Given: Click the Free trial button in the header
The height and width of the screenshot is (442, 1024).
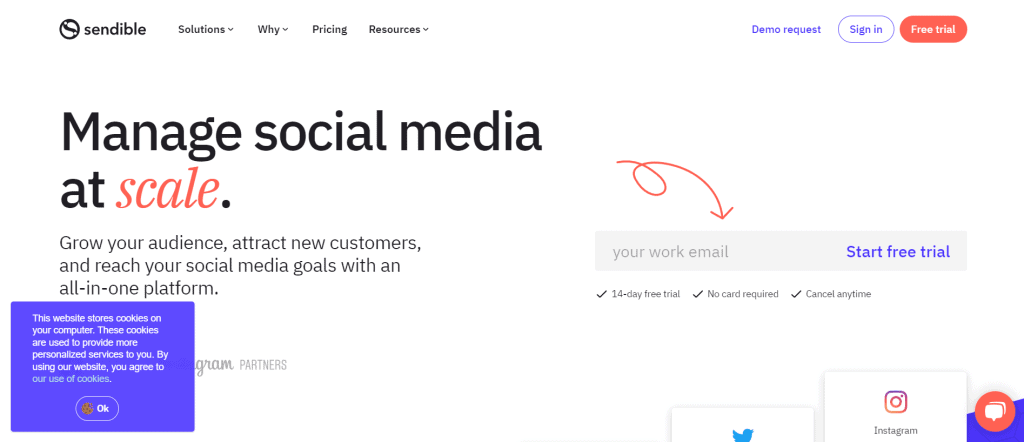Looking at the screenshot, I should [933, 29].
